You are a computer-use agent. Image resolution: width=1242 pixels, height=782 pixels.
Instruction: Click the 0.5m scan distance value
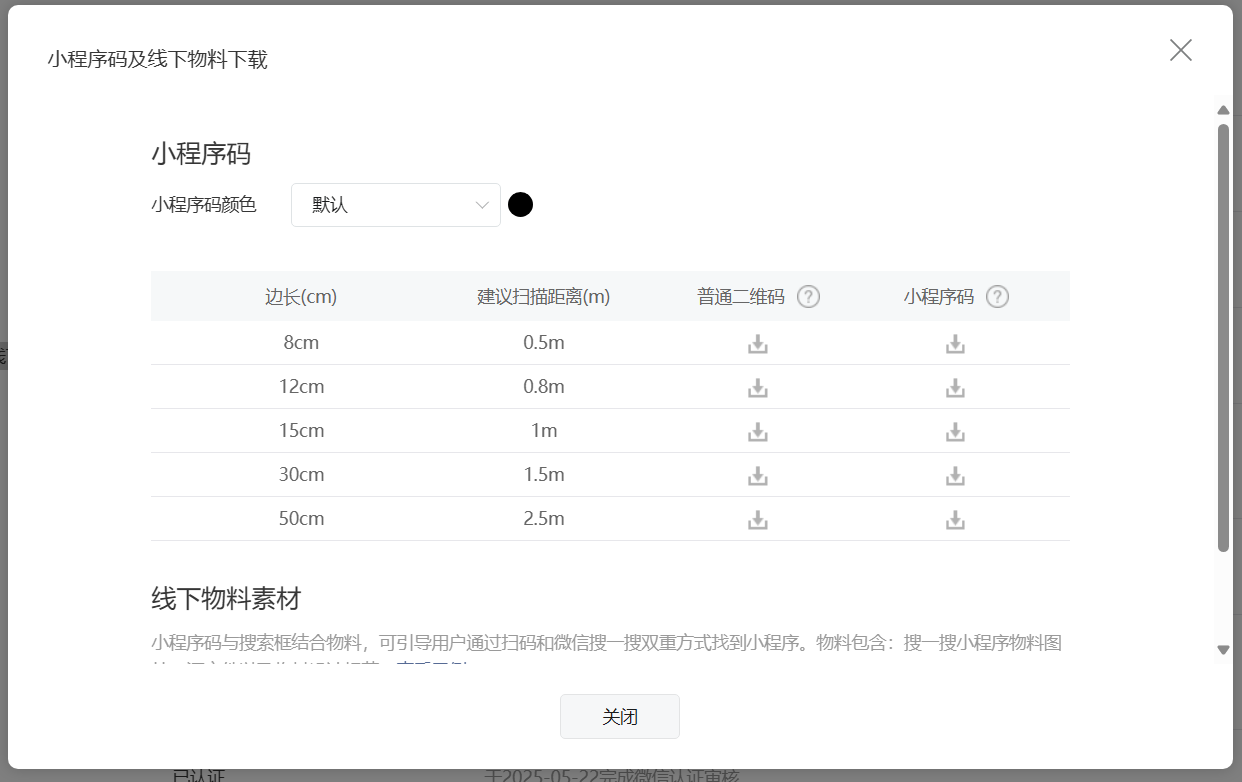click(x=544, y=343)
